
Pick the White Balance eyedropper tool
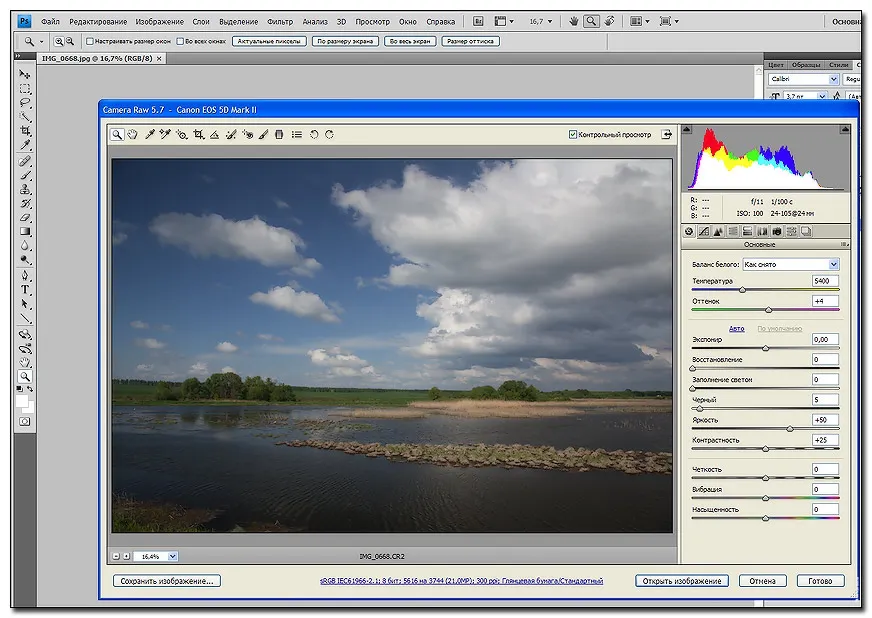click(x=149, y=135)
